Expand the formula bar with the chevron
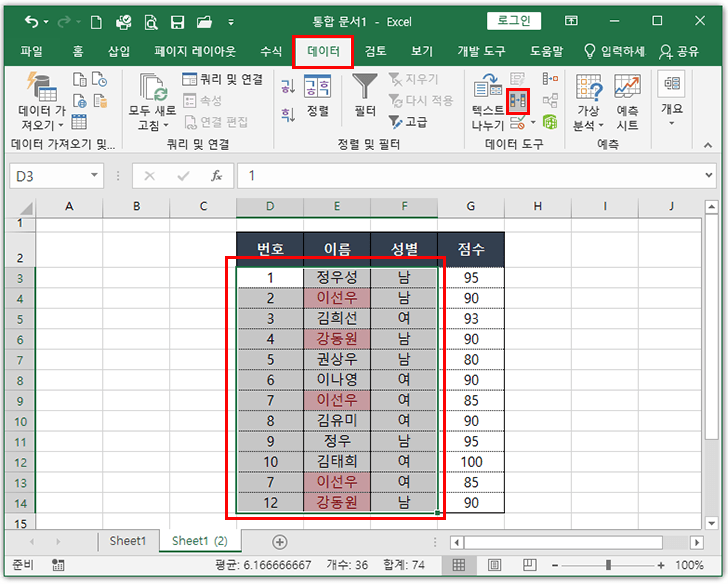Viewport: 728px width, 584px height. click(x=708, y=175)
